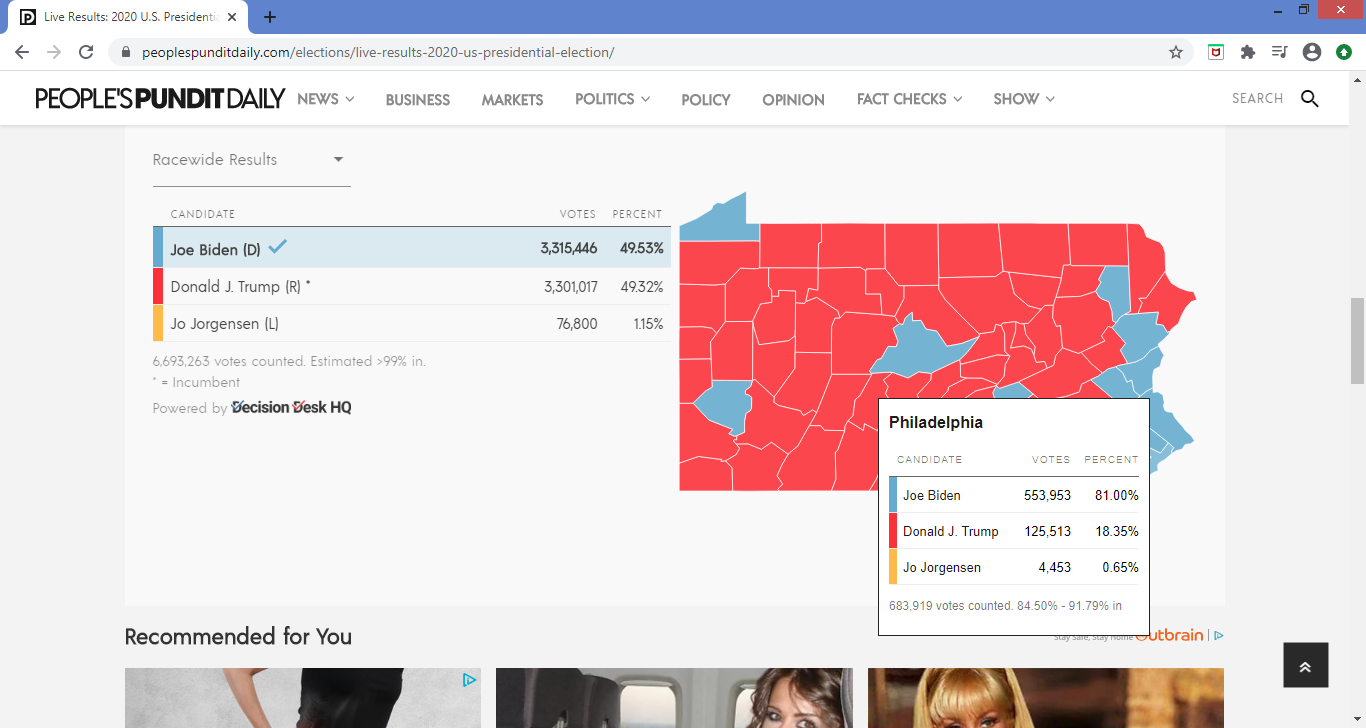Select the Live Results browser tab

[x=130, y=17]
